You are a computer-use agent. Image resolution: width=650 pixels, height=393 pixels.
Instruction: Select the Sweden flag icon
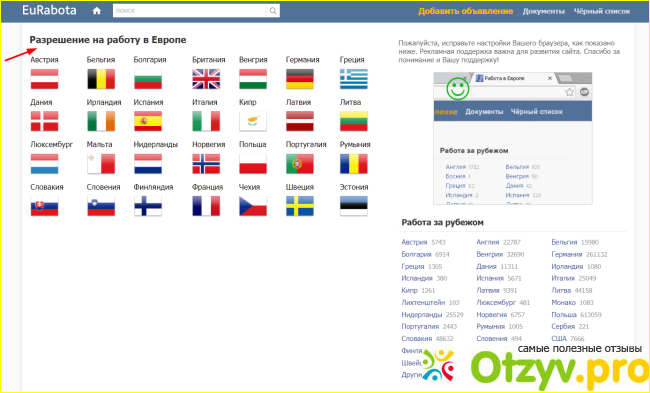pyautogui.click(x=300, y=206)
